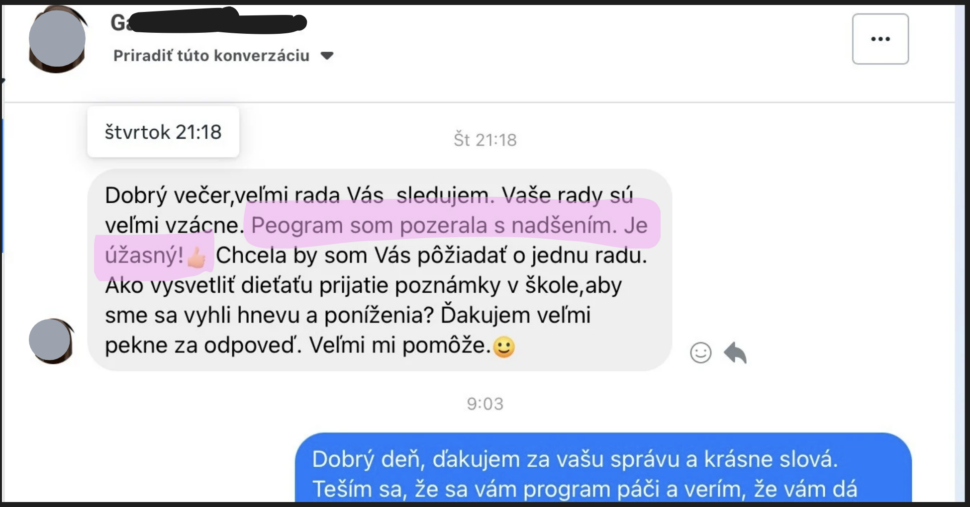This screenshot has height=507, width=970.
Task: Click the reply arrow icon next to message
Action: coord(735,352)
